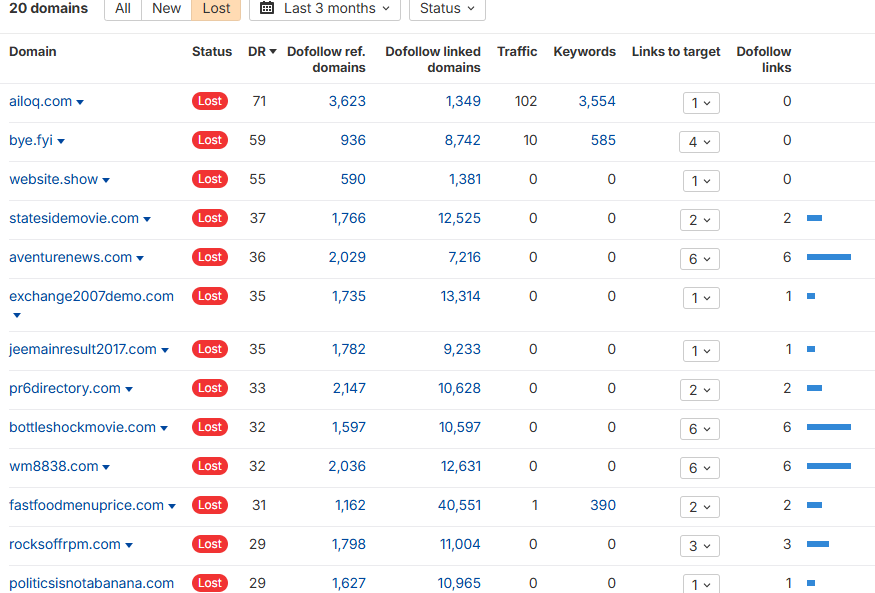Open the statesidemovie.com domain link
The width and height of the screenshot is (875, 593).
[74, 218]
